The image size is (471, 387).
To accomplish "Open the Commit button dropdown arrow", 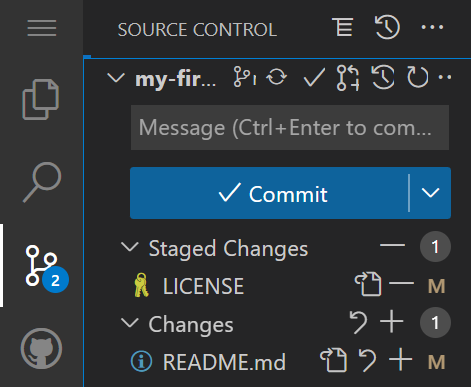I will point(430,193).
